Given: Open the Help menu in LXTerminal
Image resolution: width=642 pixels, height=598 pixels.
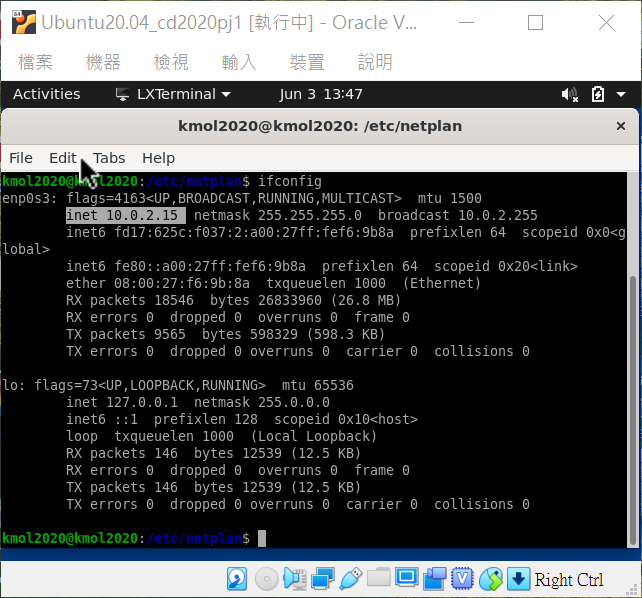Looking at the screenshot, I should coord(158,158).
